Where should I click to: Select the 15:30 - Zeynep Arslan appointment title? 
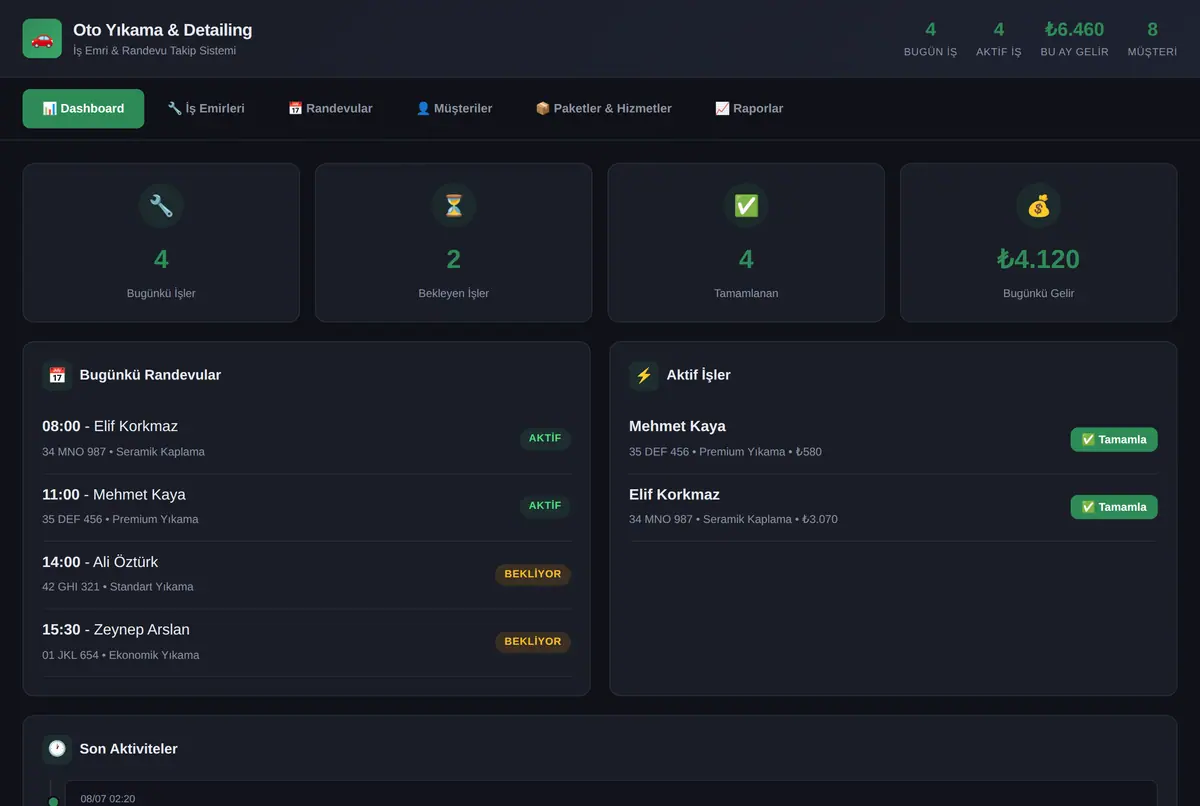point(116,629)
